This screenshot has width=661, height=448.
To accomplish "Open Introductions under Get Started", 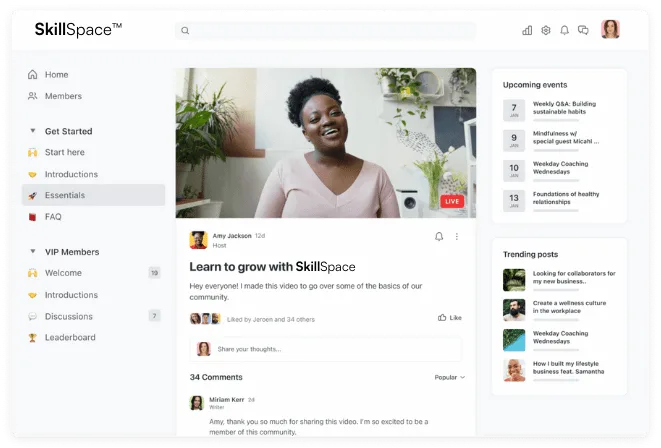I will [71, 174].
